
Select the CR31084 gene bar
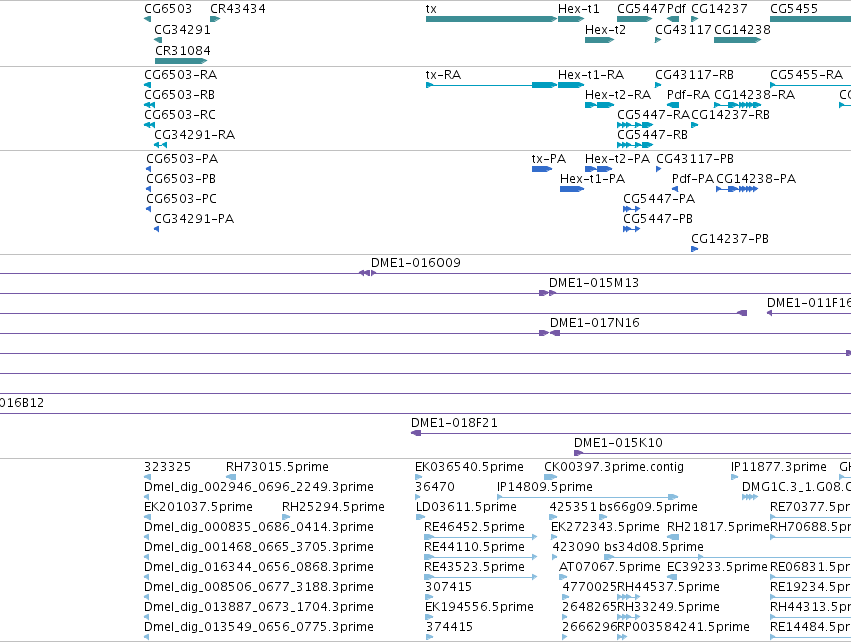(181, 61)
